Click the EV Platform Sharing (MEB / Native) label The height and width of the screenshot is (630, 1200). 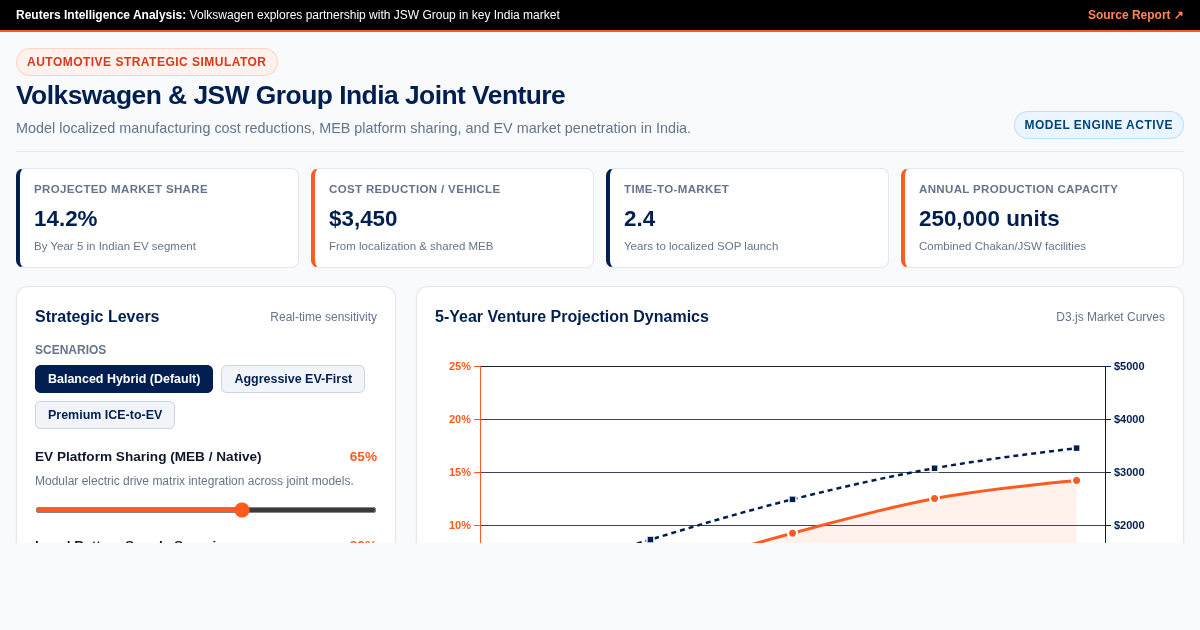click(148, 456)
